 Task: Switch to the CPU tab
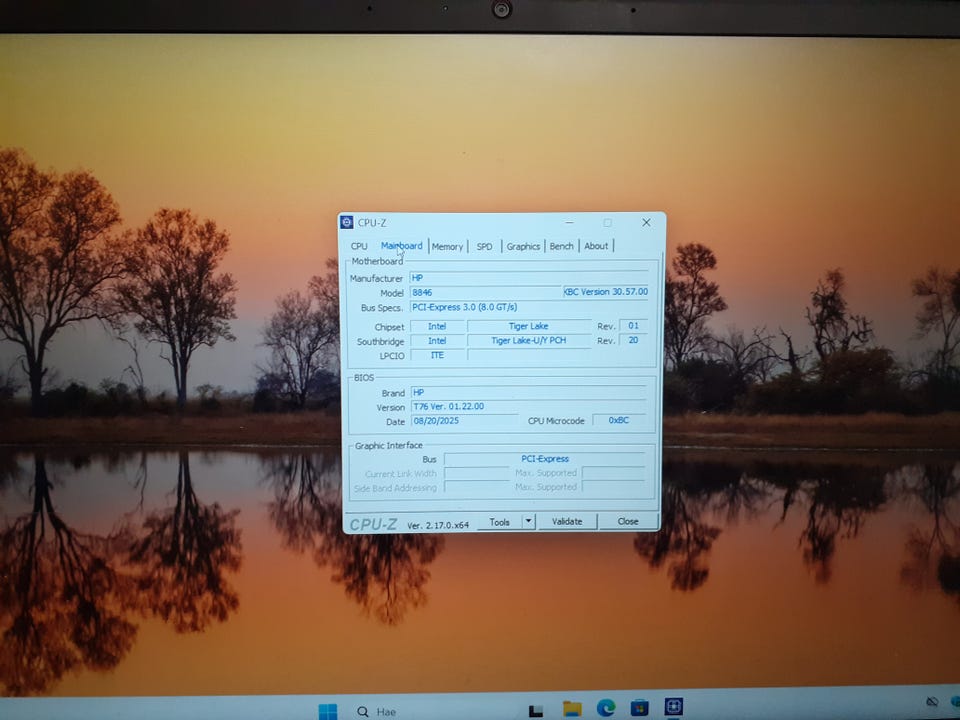coord(359,246)
